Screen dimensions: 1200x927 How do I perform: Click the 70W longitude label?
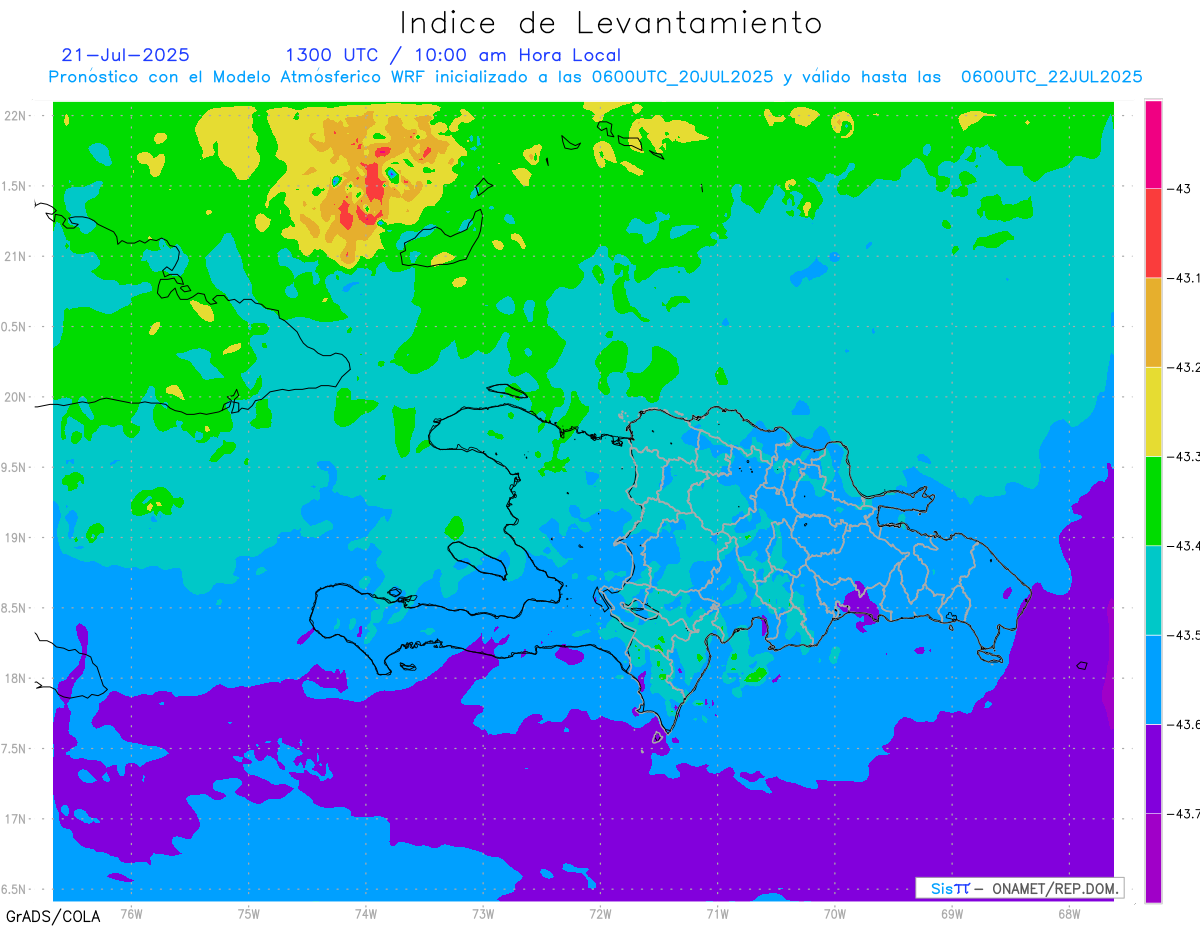(835, 913)
